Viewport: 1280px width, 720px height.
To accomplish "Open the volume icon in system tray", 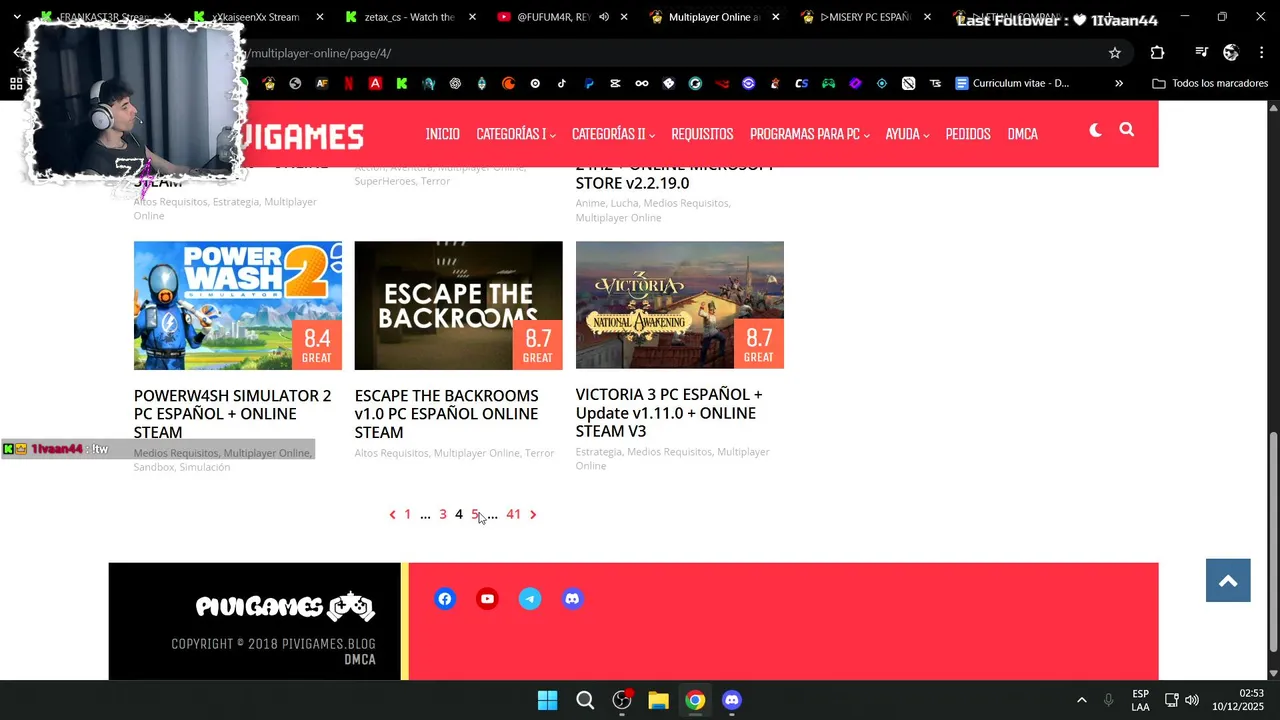I will point(1191,700).
